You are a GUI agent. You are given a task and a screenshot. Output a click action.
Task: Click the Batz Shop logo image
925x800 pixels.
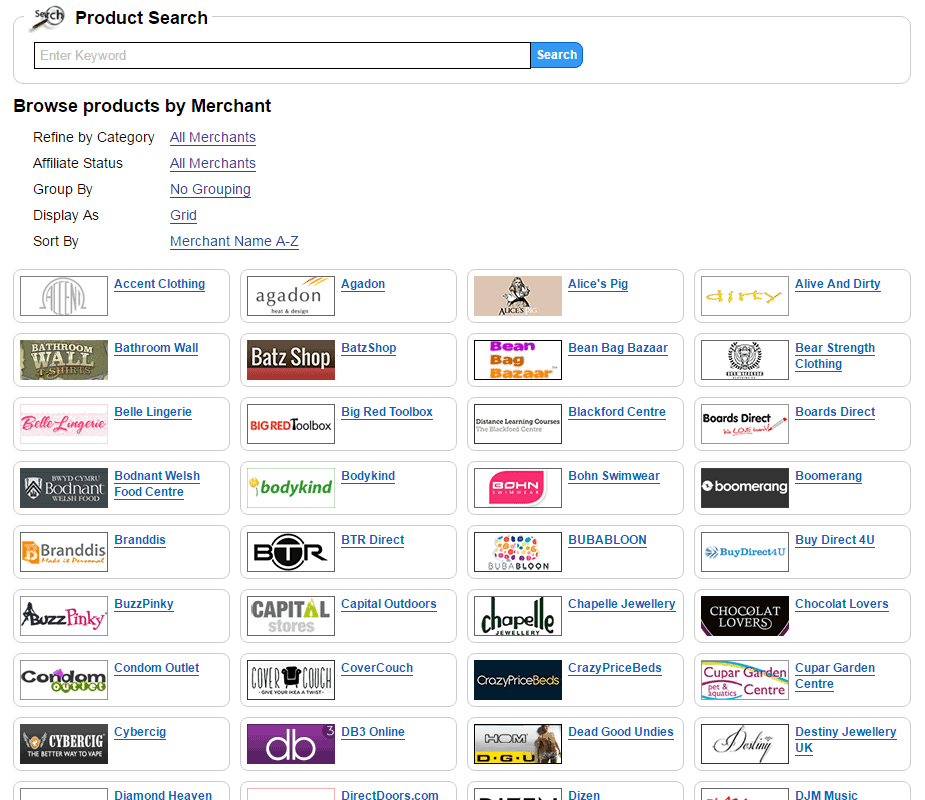click(291, 360)
